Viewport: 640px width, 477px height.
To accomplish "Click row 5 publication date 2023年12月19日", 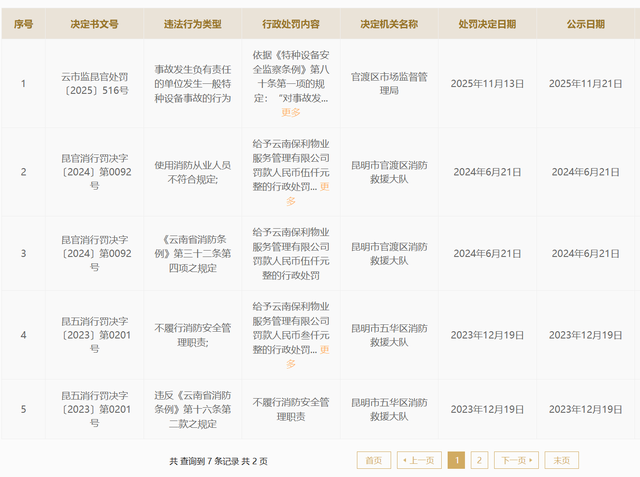I will [585, 409].
